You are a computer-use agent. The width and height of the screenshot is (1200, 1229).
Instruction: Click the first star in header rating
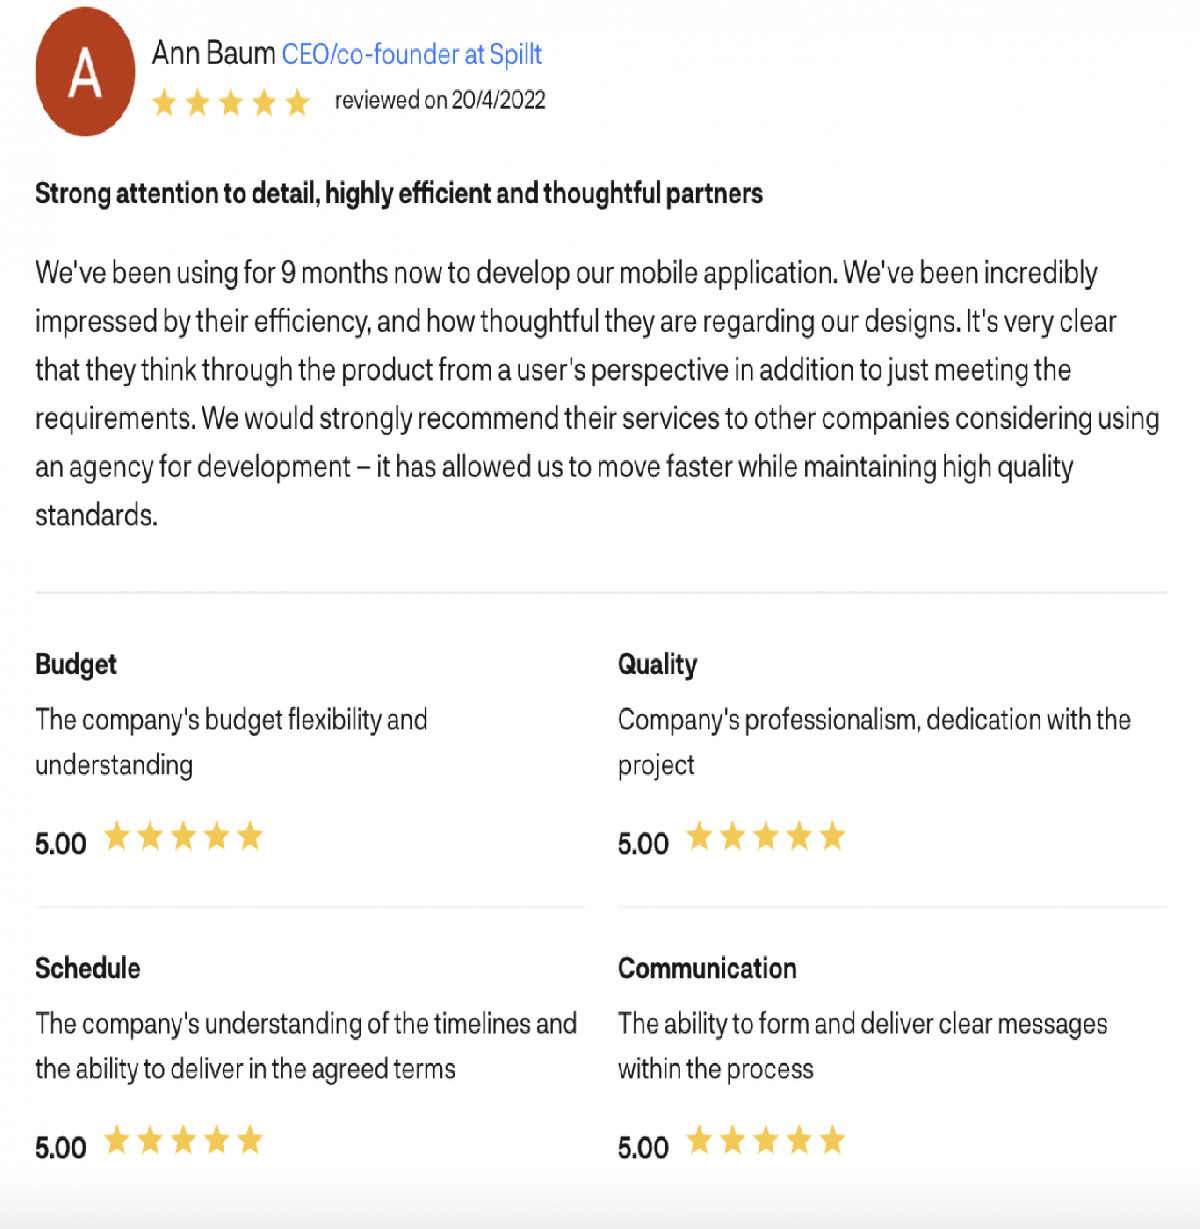[x=165, y=102]
